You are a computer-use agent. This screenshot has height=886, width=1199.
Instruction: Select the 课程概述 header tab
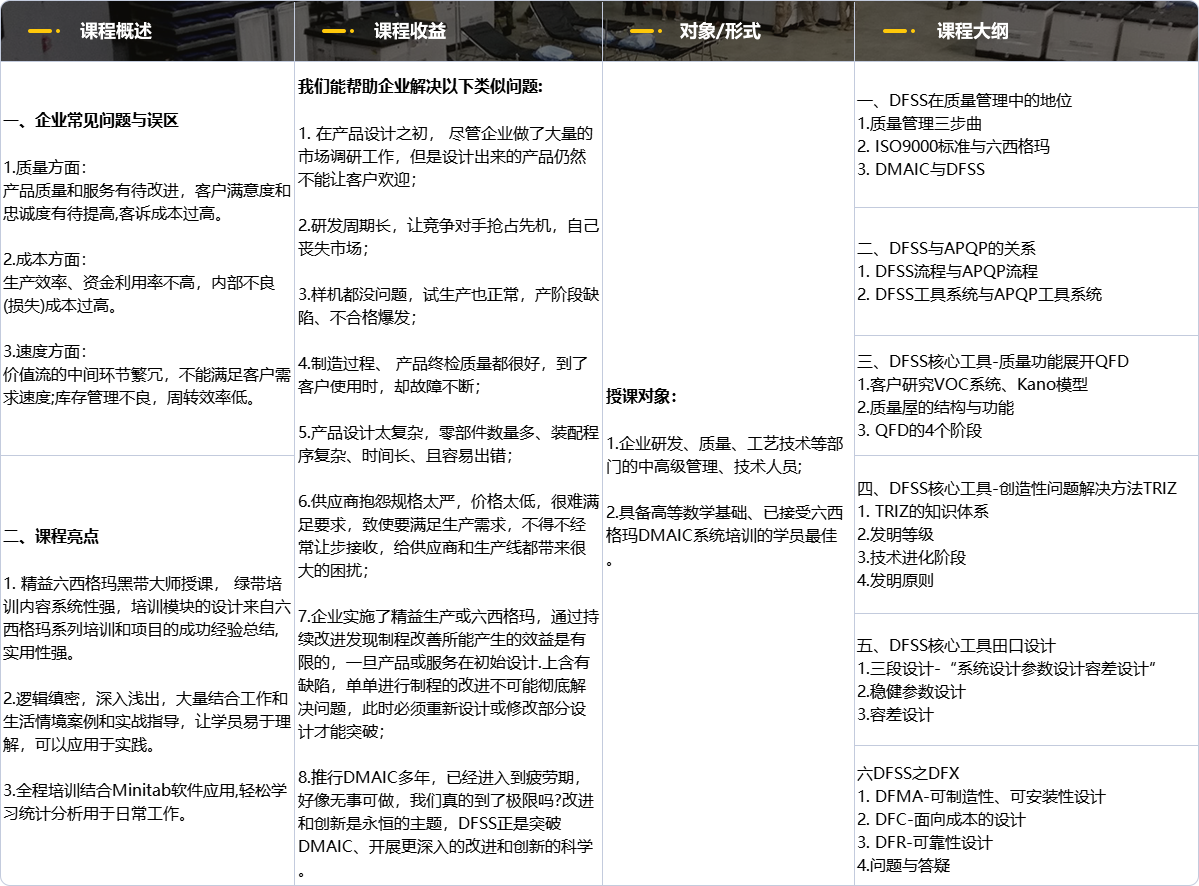tap(115, 31)
